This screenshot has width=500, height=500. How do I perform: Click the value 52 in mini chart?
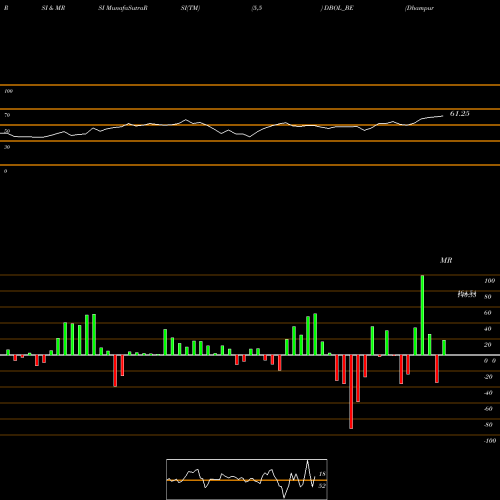322,486
